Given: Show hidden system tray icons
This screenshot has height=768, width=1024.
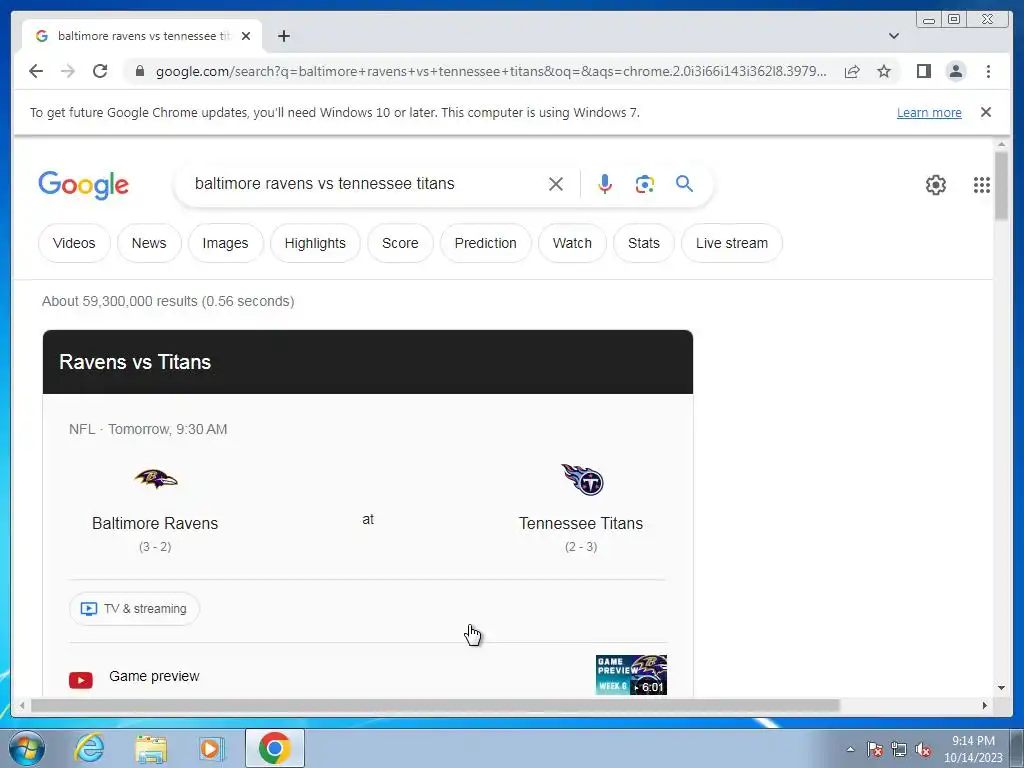Looking at the screenshot, I should pyautogui.click(x=850, y=749).
